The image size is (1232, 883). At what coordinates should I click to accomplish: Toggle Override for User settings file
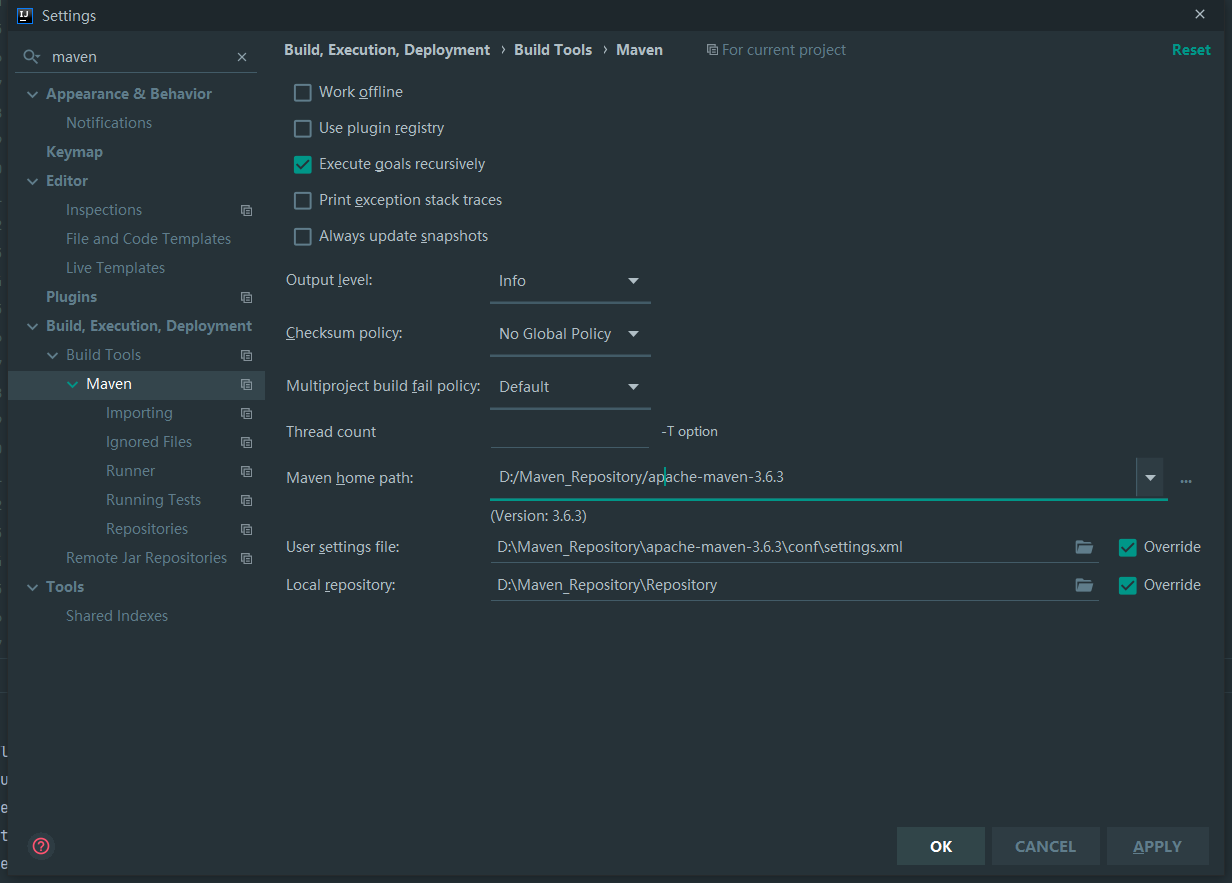[1128, 547]
